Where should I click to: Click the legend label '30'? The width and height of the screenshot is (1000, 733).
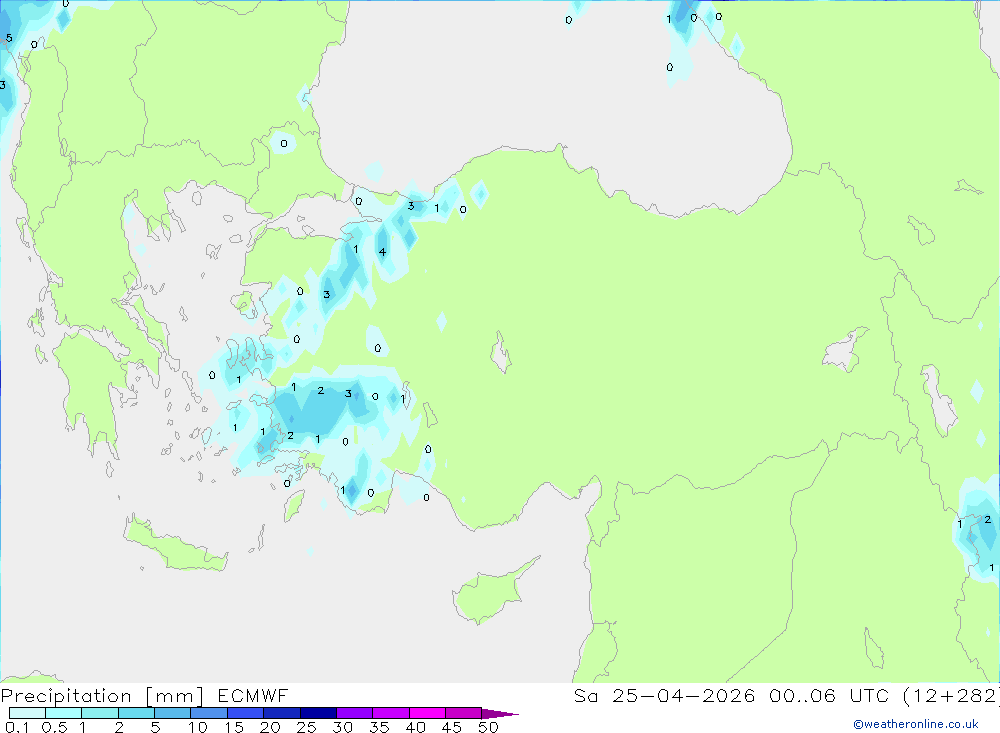(343, 727)
